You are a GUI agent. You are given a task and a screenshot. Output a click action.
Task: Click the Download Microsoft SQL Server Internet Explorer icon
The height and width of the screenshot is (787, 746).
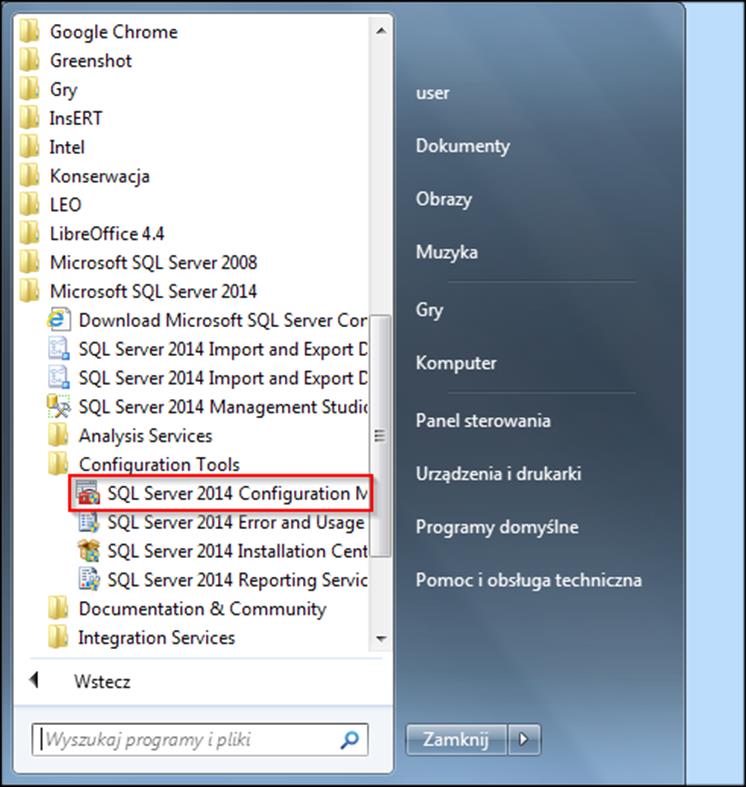59,320
